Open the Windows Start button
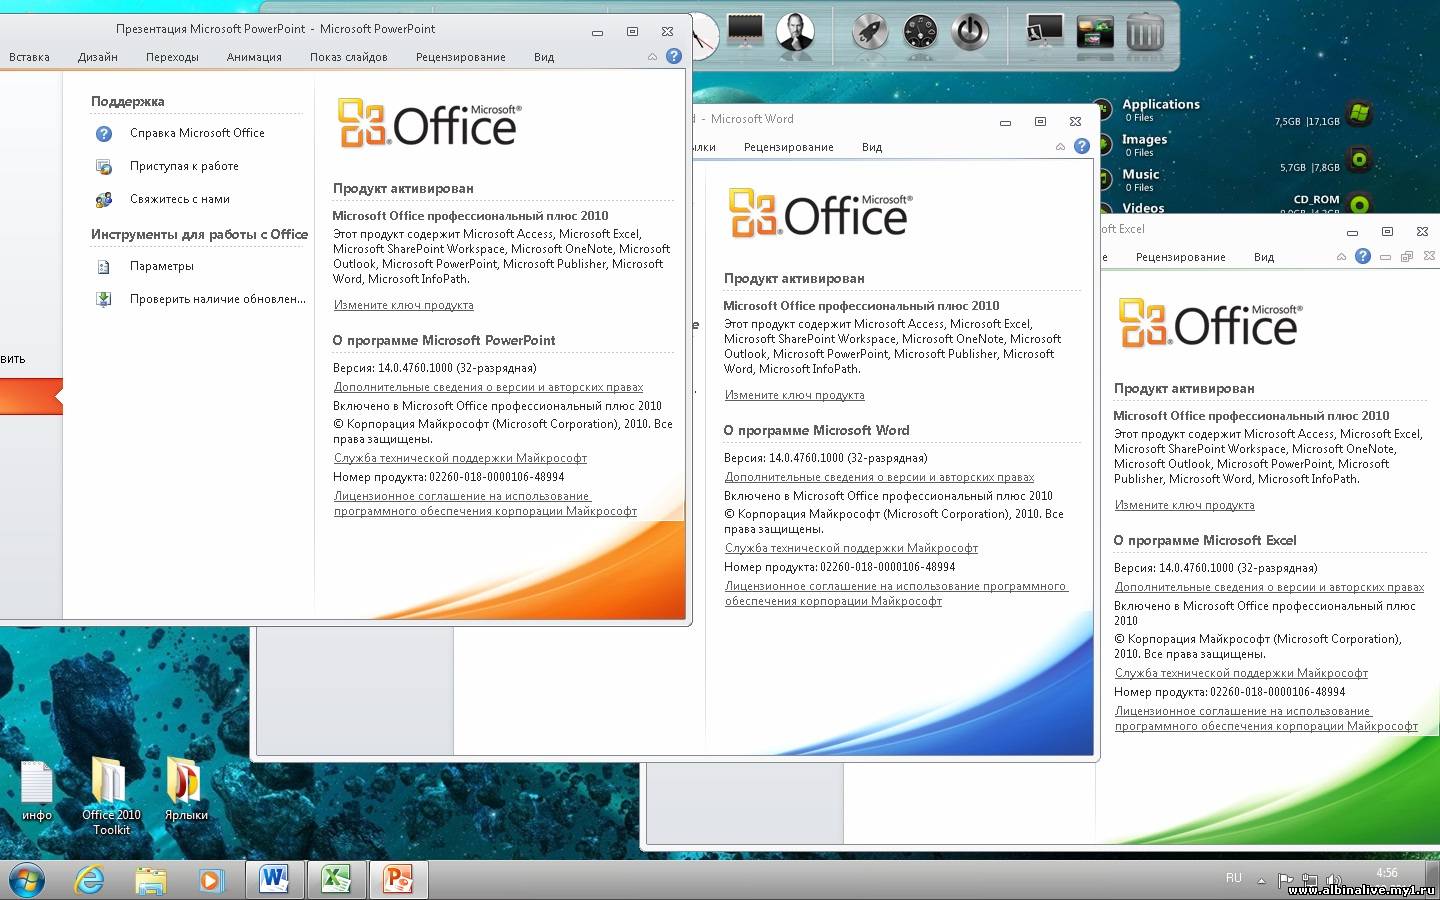The height and width of the screenshot is (900, 1440). pos(25,880)
